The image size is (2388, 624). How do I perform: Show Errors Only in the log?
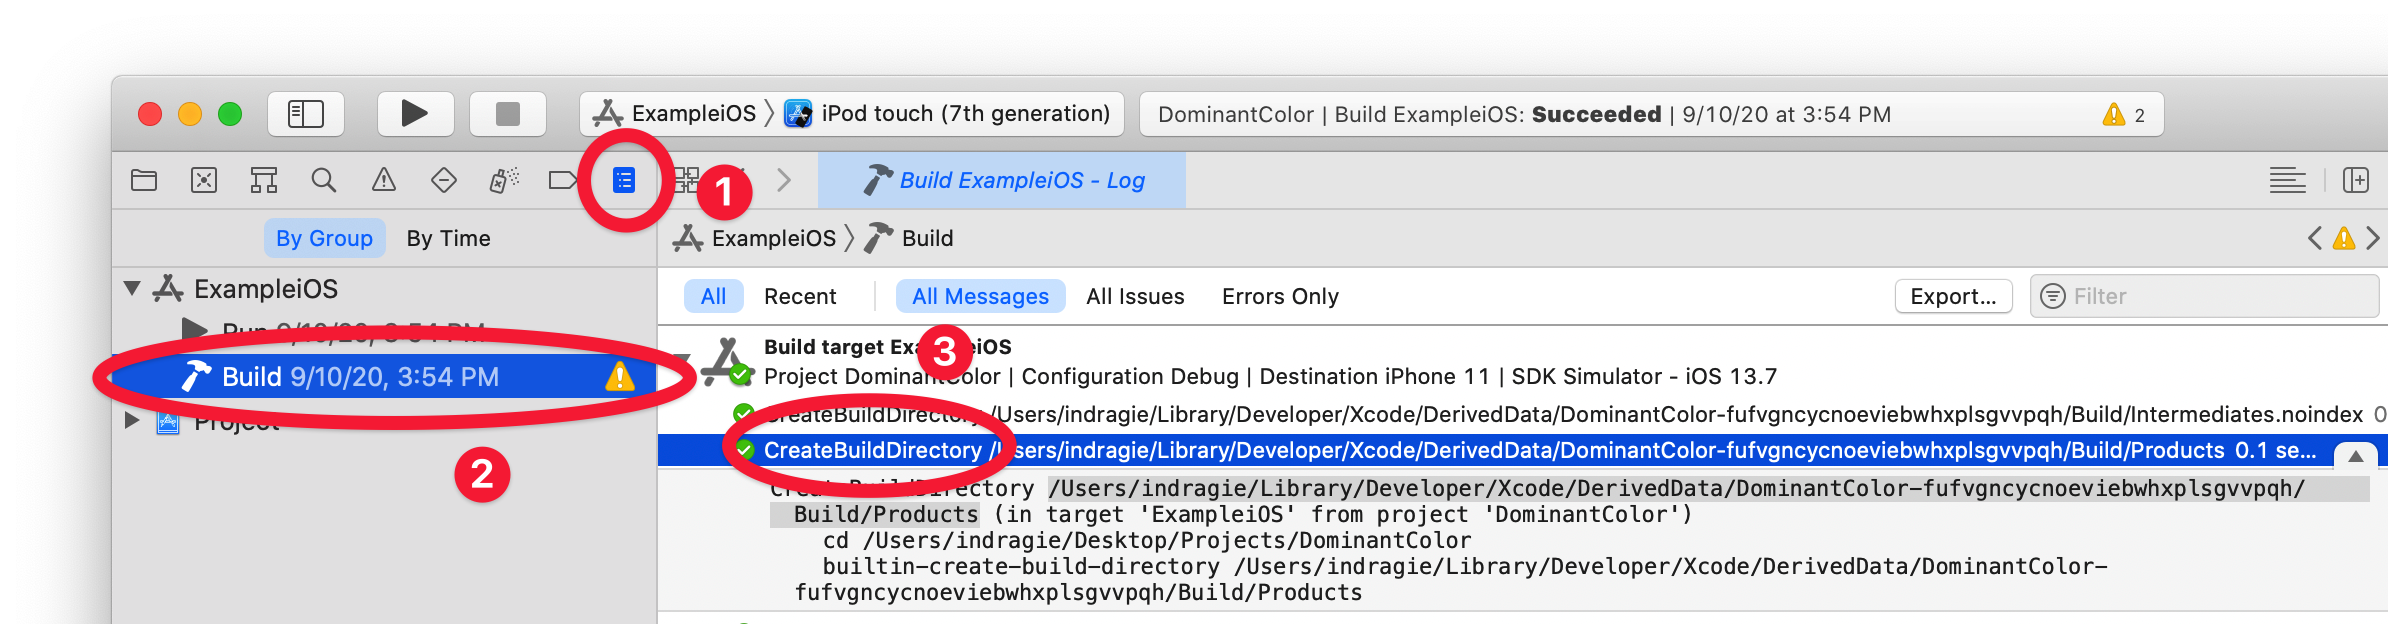pos(1280,296)
